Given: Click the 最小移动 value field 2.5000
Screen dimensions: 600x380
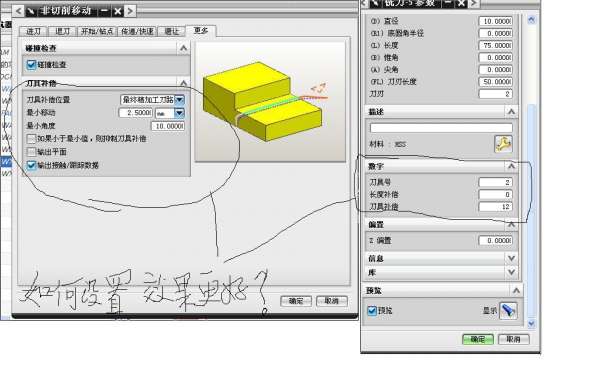Looking at the screenshot, I should pyautogui.click(x=136, y=113).
